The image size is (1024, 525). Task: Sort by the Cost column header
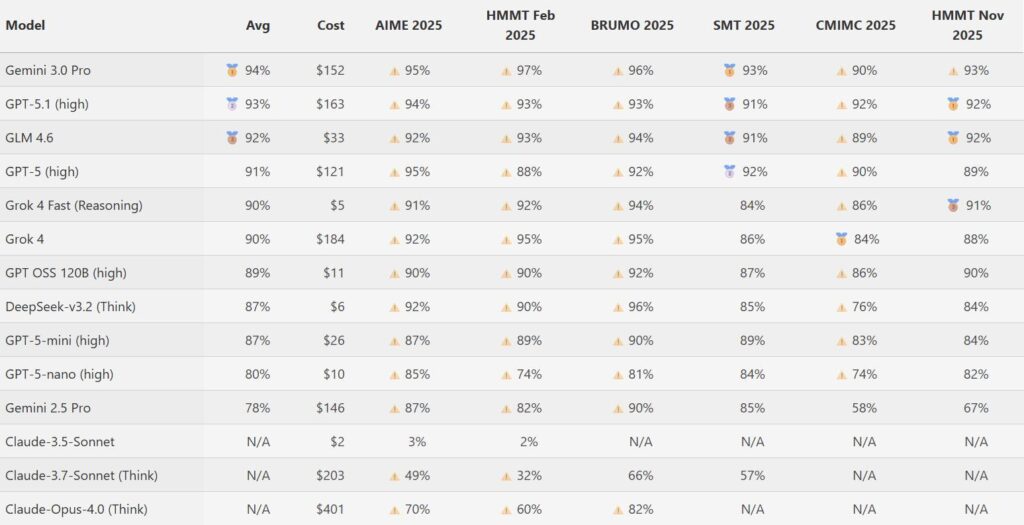click(x=331, y=25)
